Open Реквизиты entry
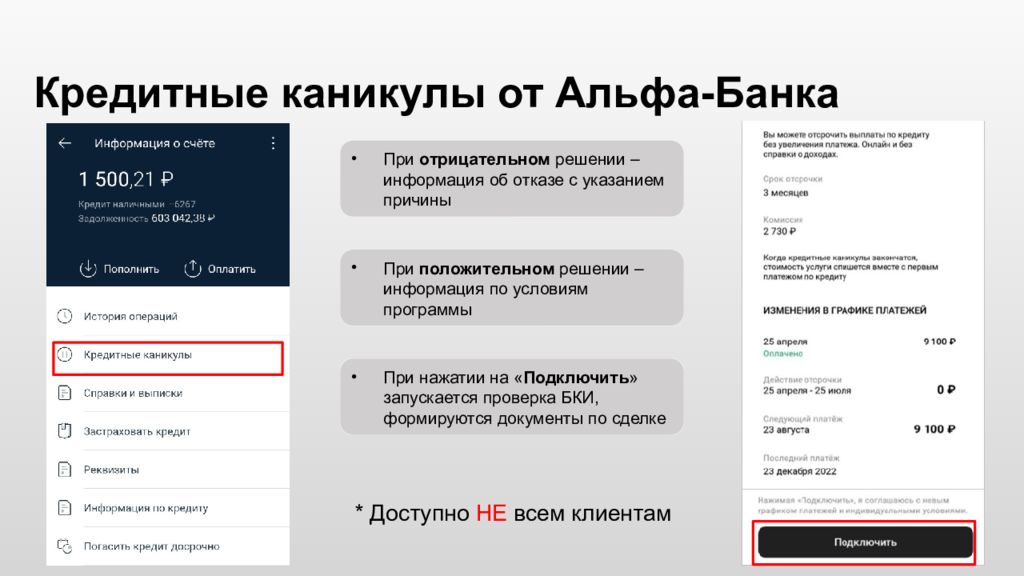 168,470
